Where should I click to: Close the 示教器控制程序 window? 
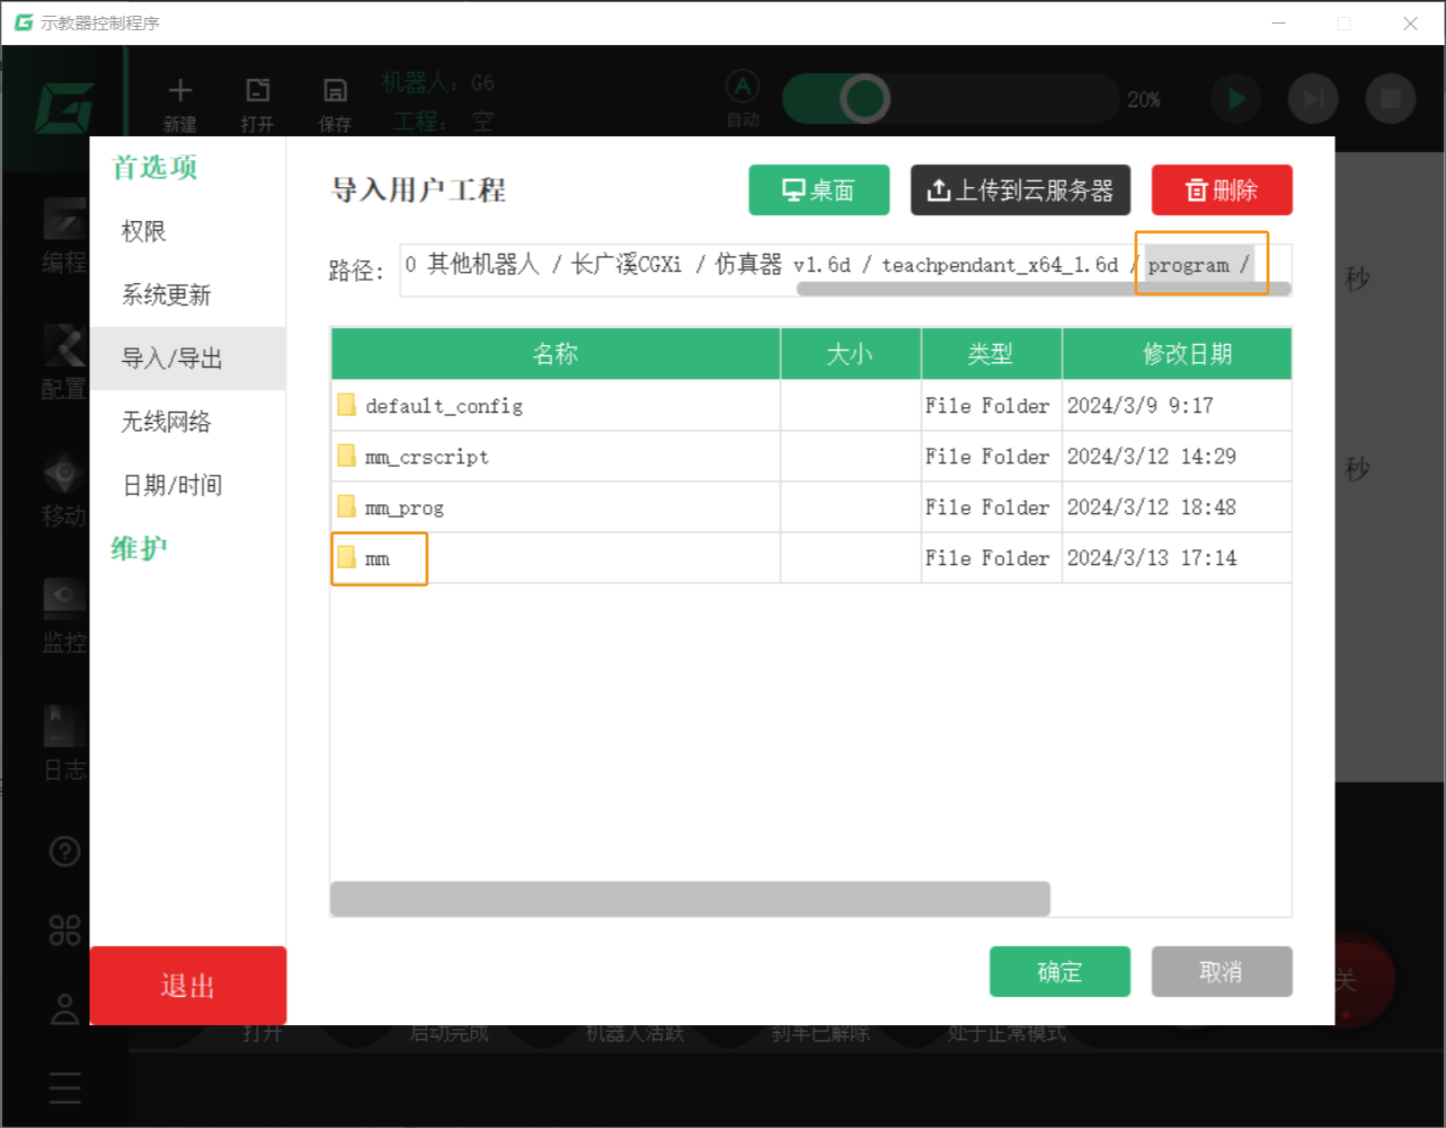[1410, 23]
